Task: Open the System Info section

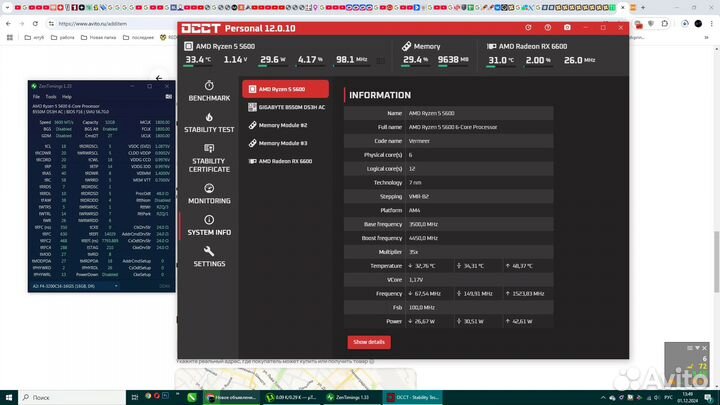Action: (209, 225)
